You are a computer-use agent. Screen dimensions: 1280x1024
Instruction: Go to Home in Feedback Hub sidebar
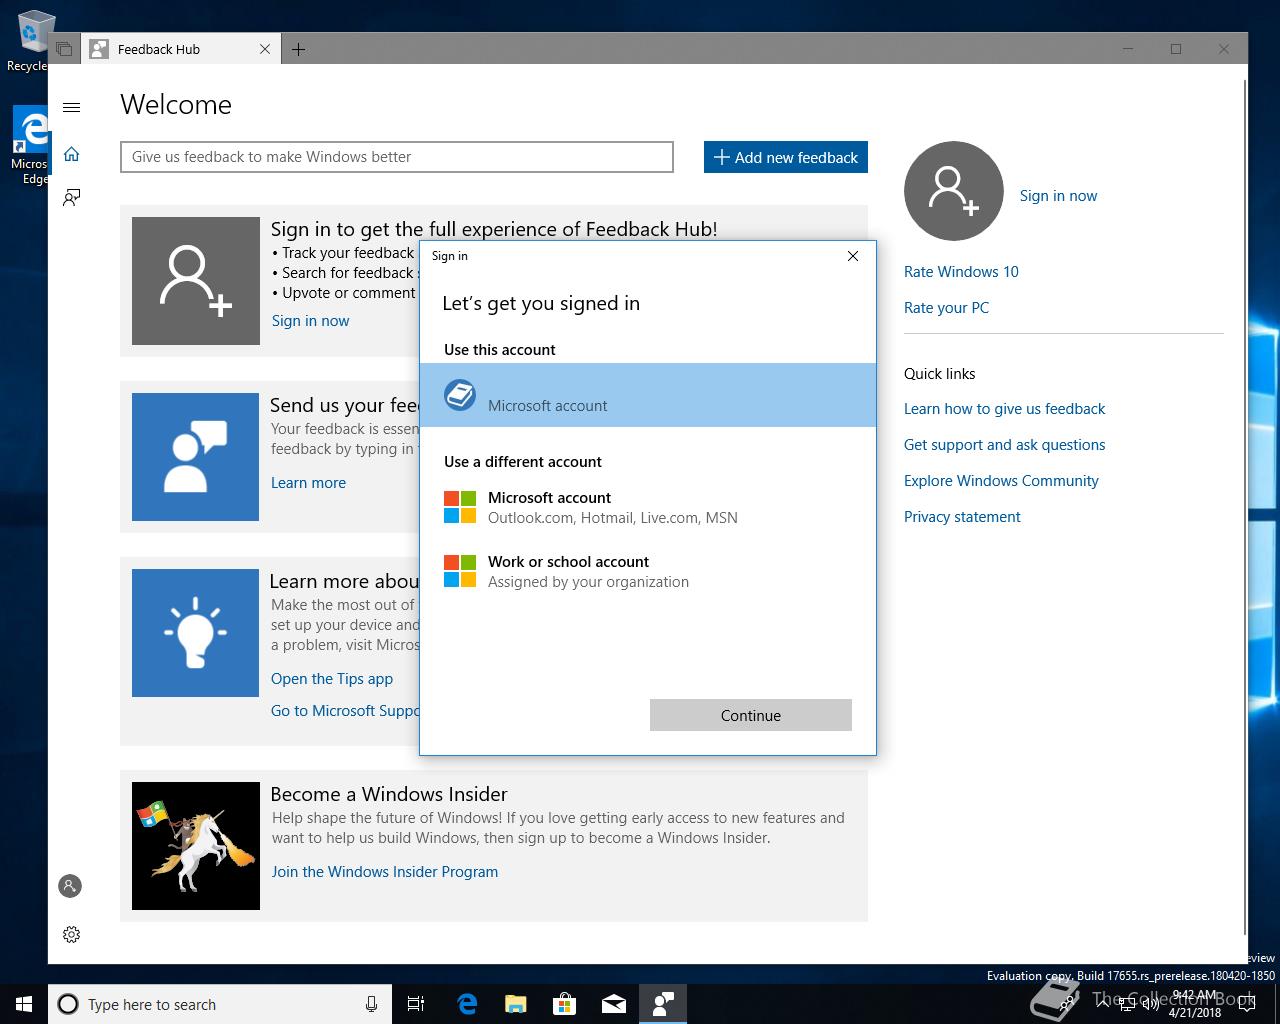71,154
